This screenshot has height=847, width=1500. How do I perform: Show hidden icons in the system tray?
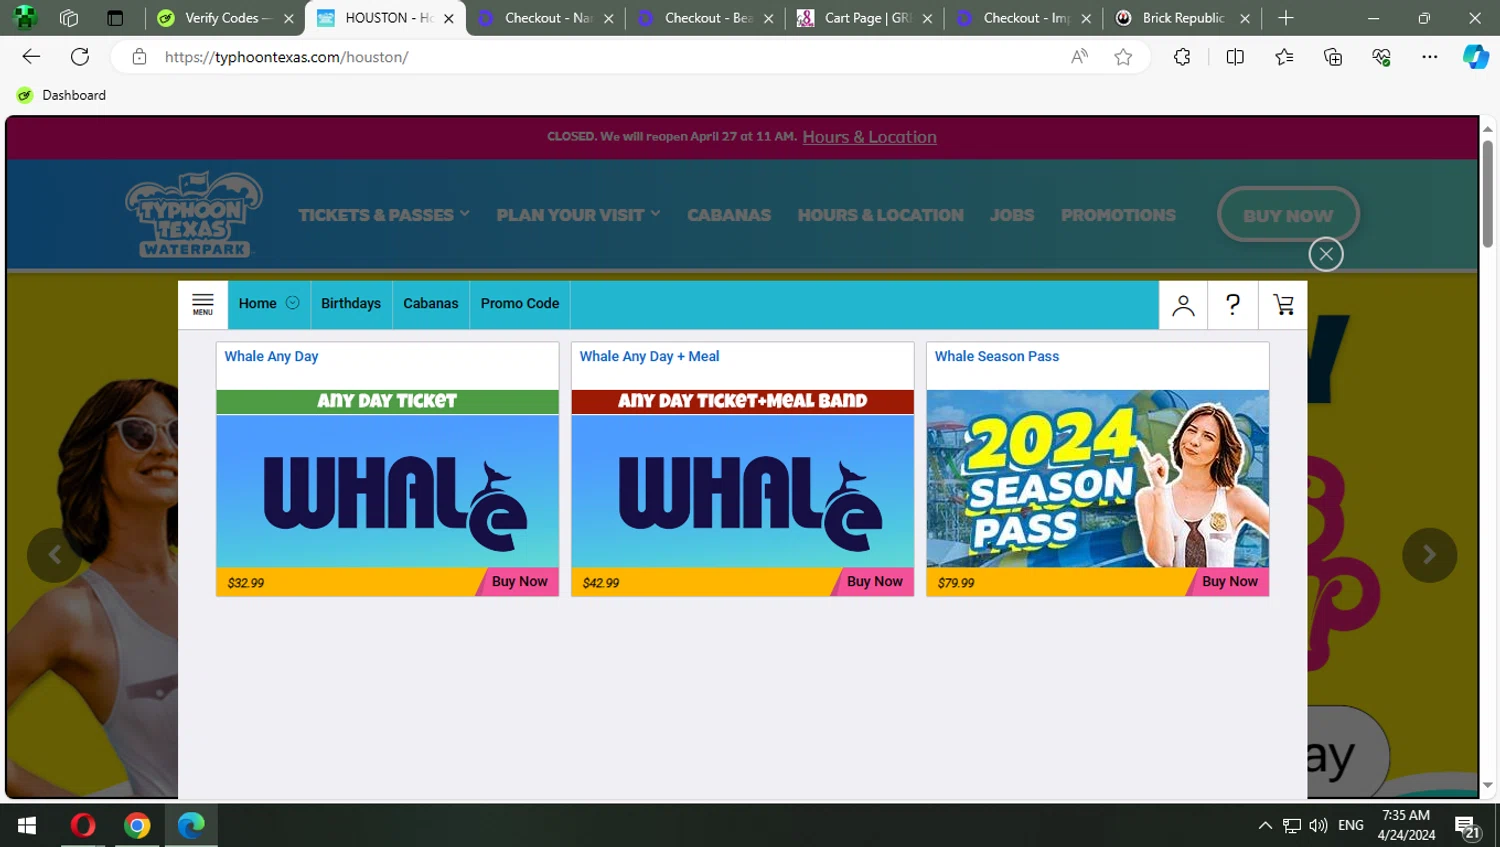click(1265, 825)
